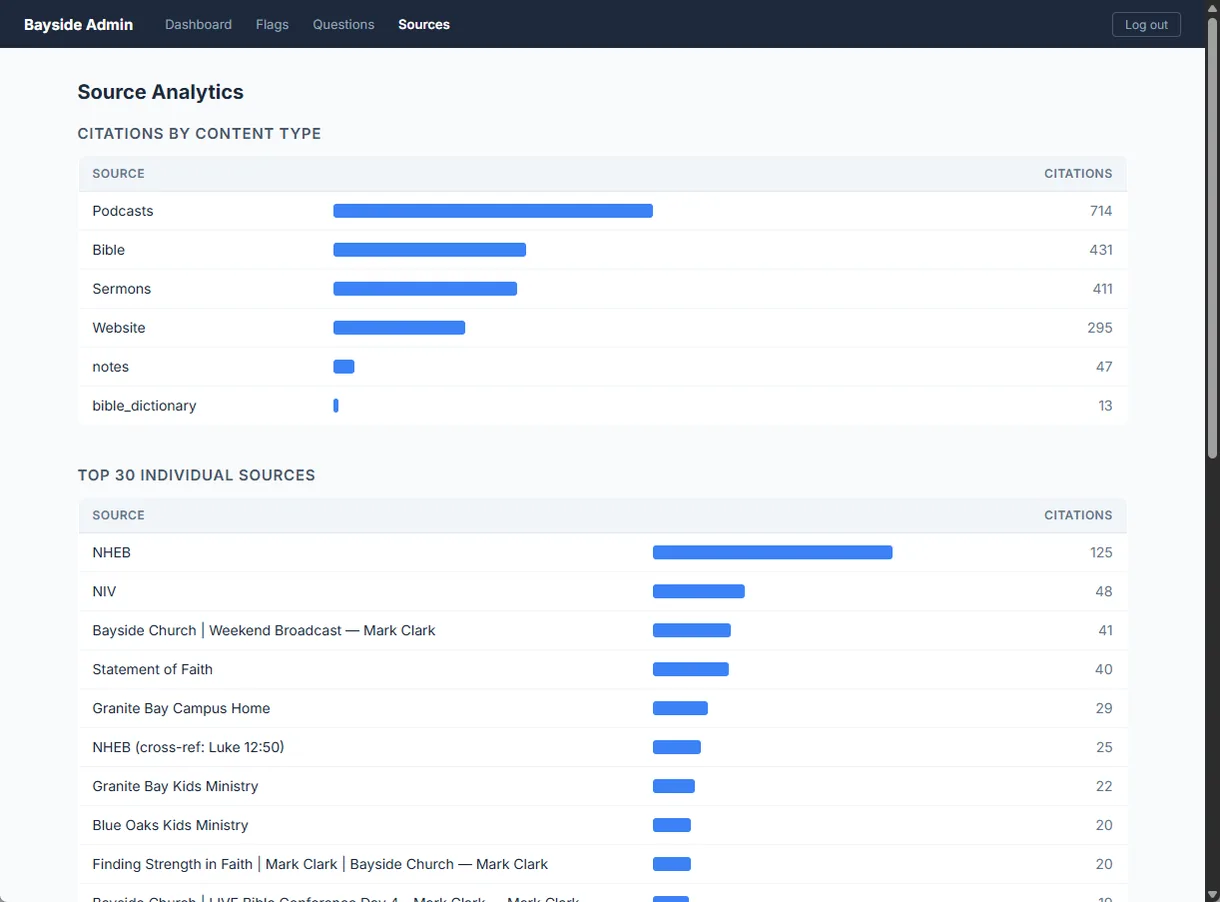Click the Bible citations bar
Image resolution: width=1220 pixels, height=902 pixels.
coord(429,250)
